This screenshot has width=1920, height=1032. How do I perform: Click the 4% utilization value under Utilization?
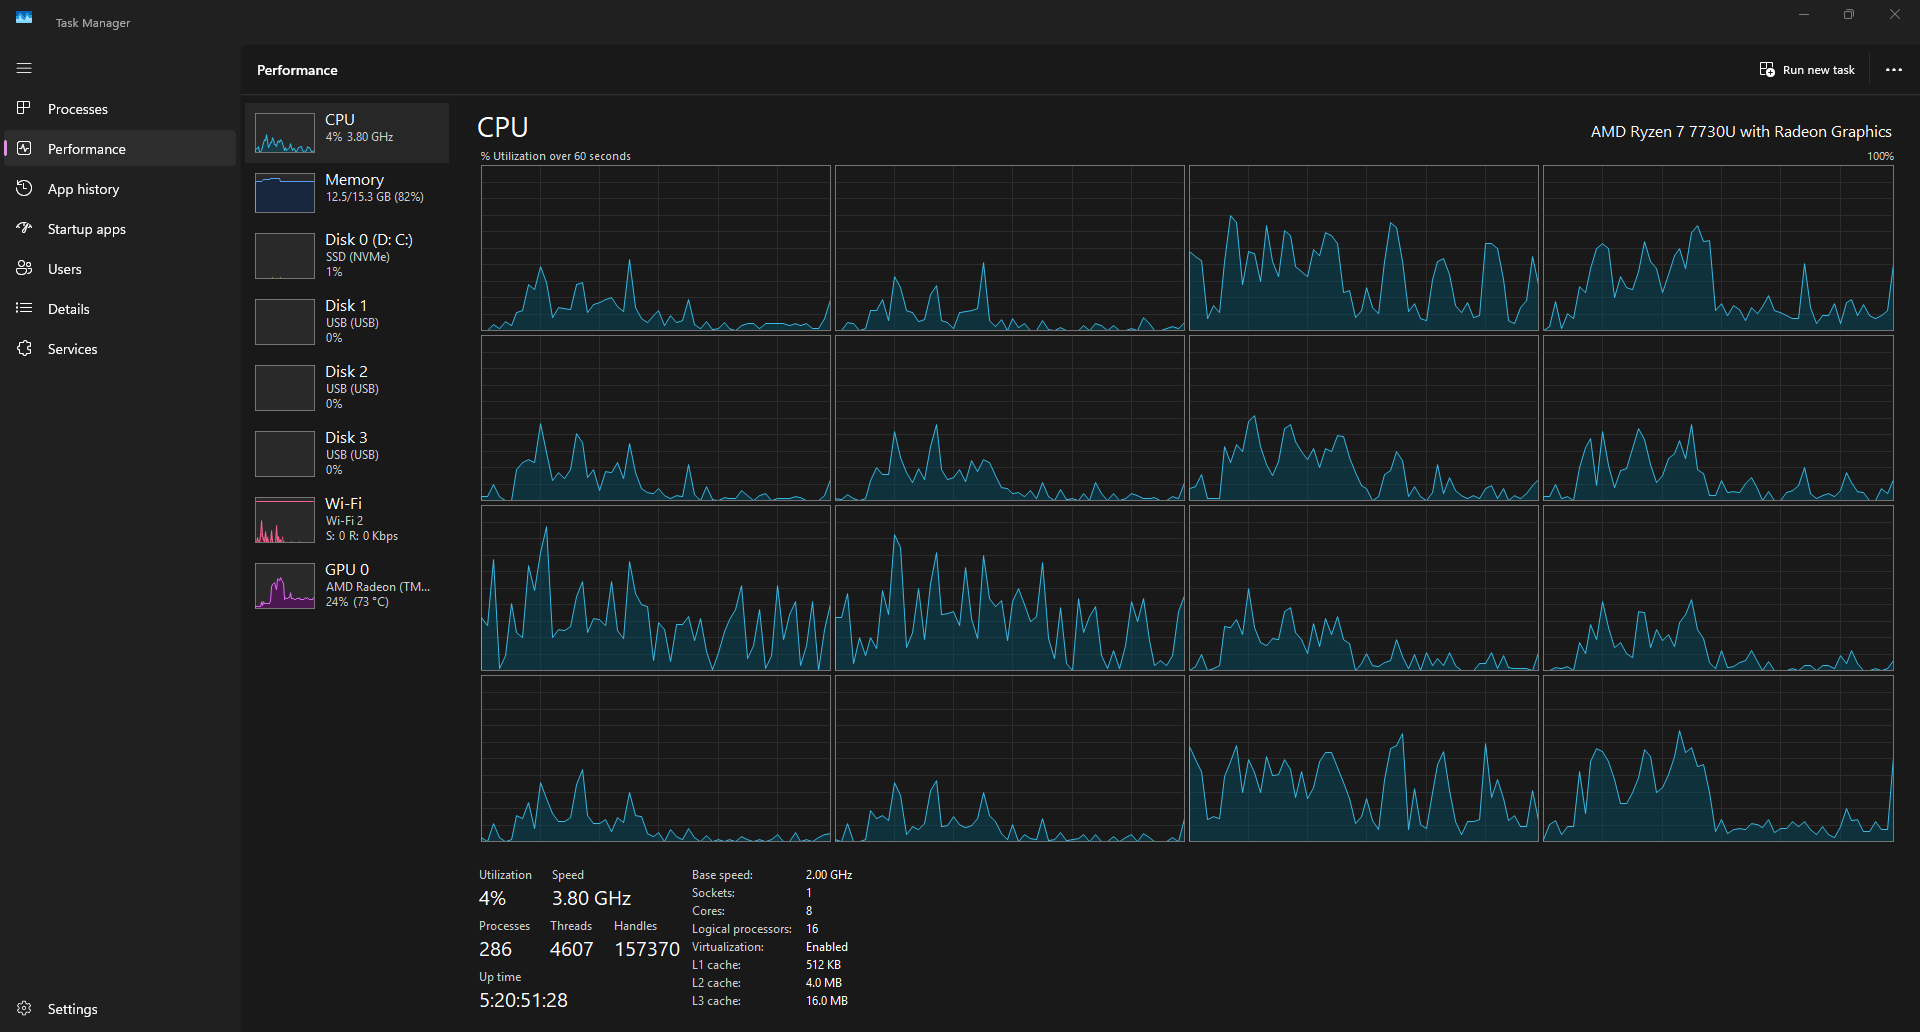[492, 898]
